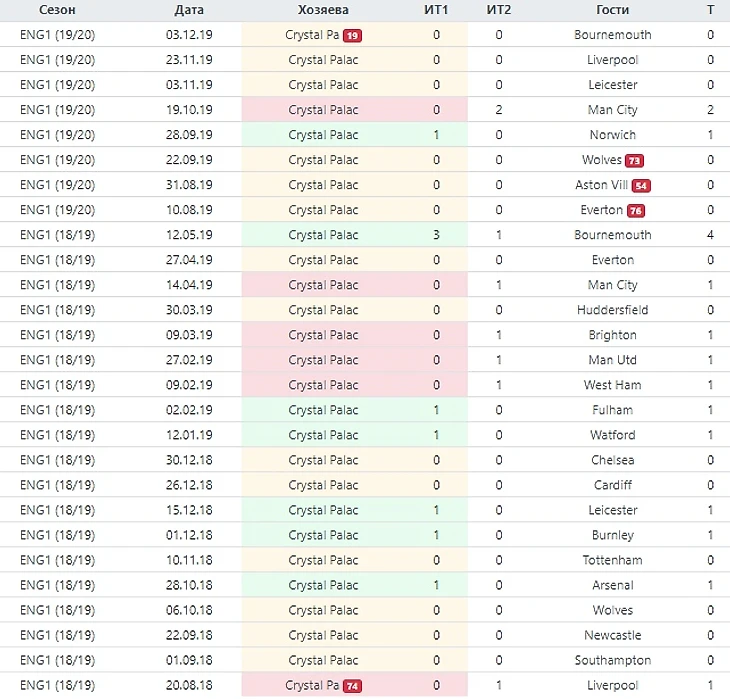Click the Huddersfield guest team name
730x699 pixels.
[612, 310]
